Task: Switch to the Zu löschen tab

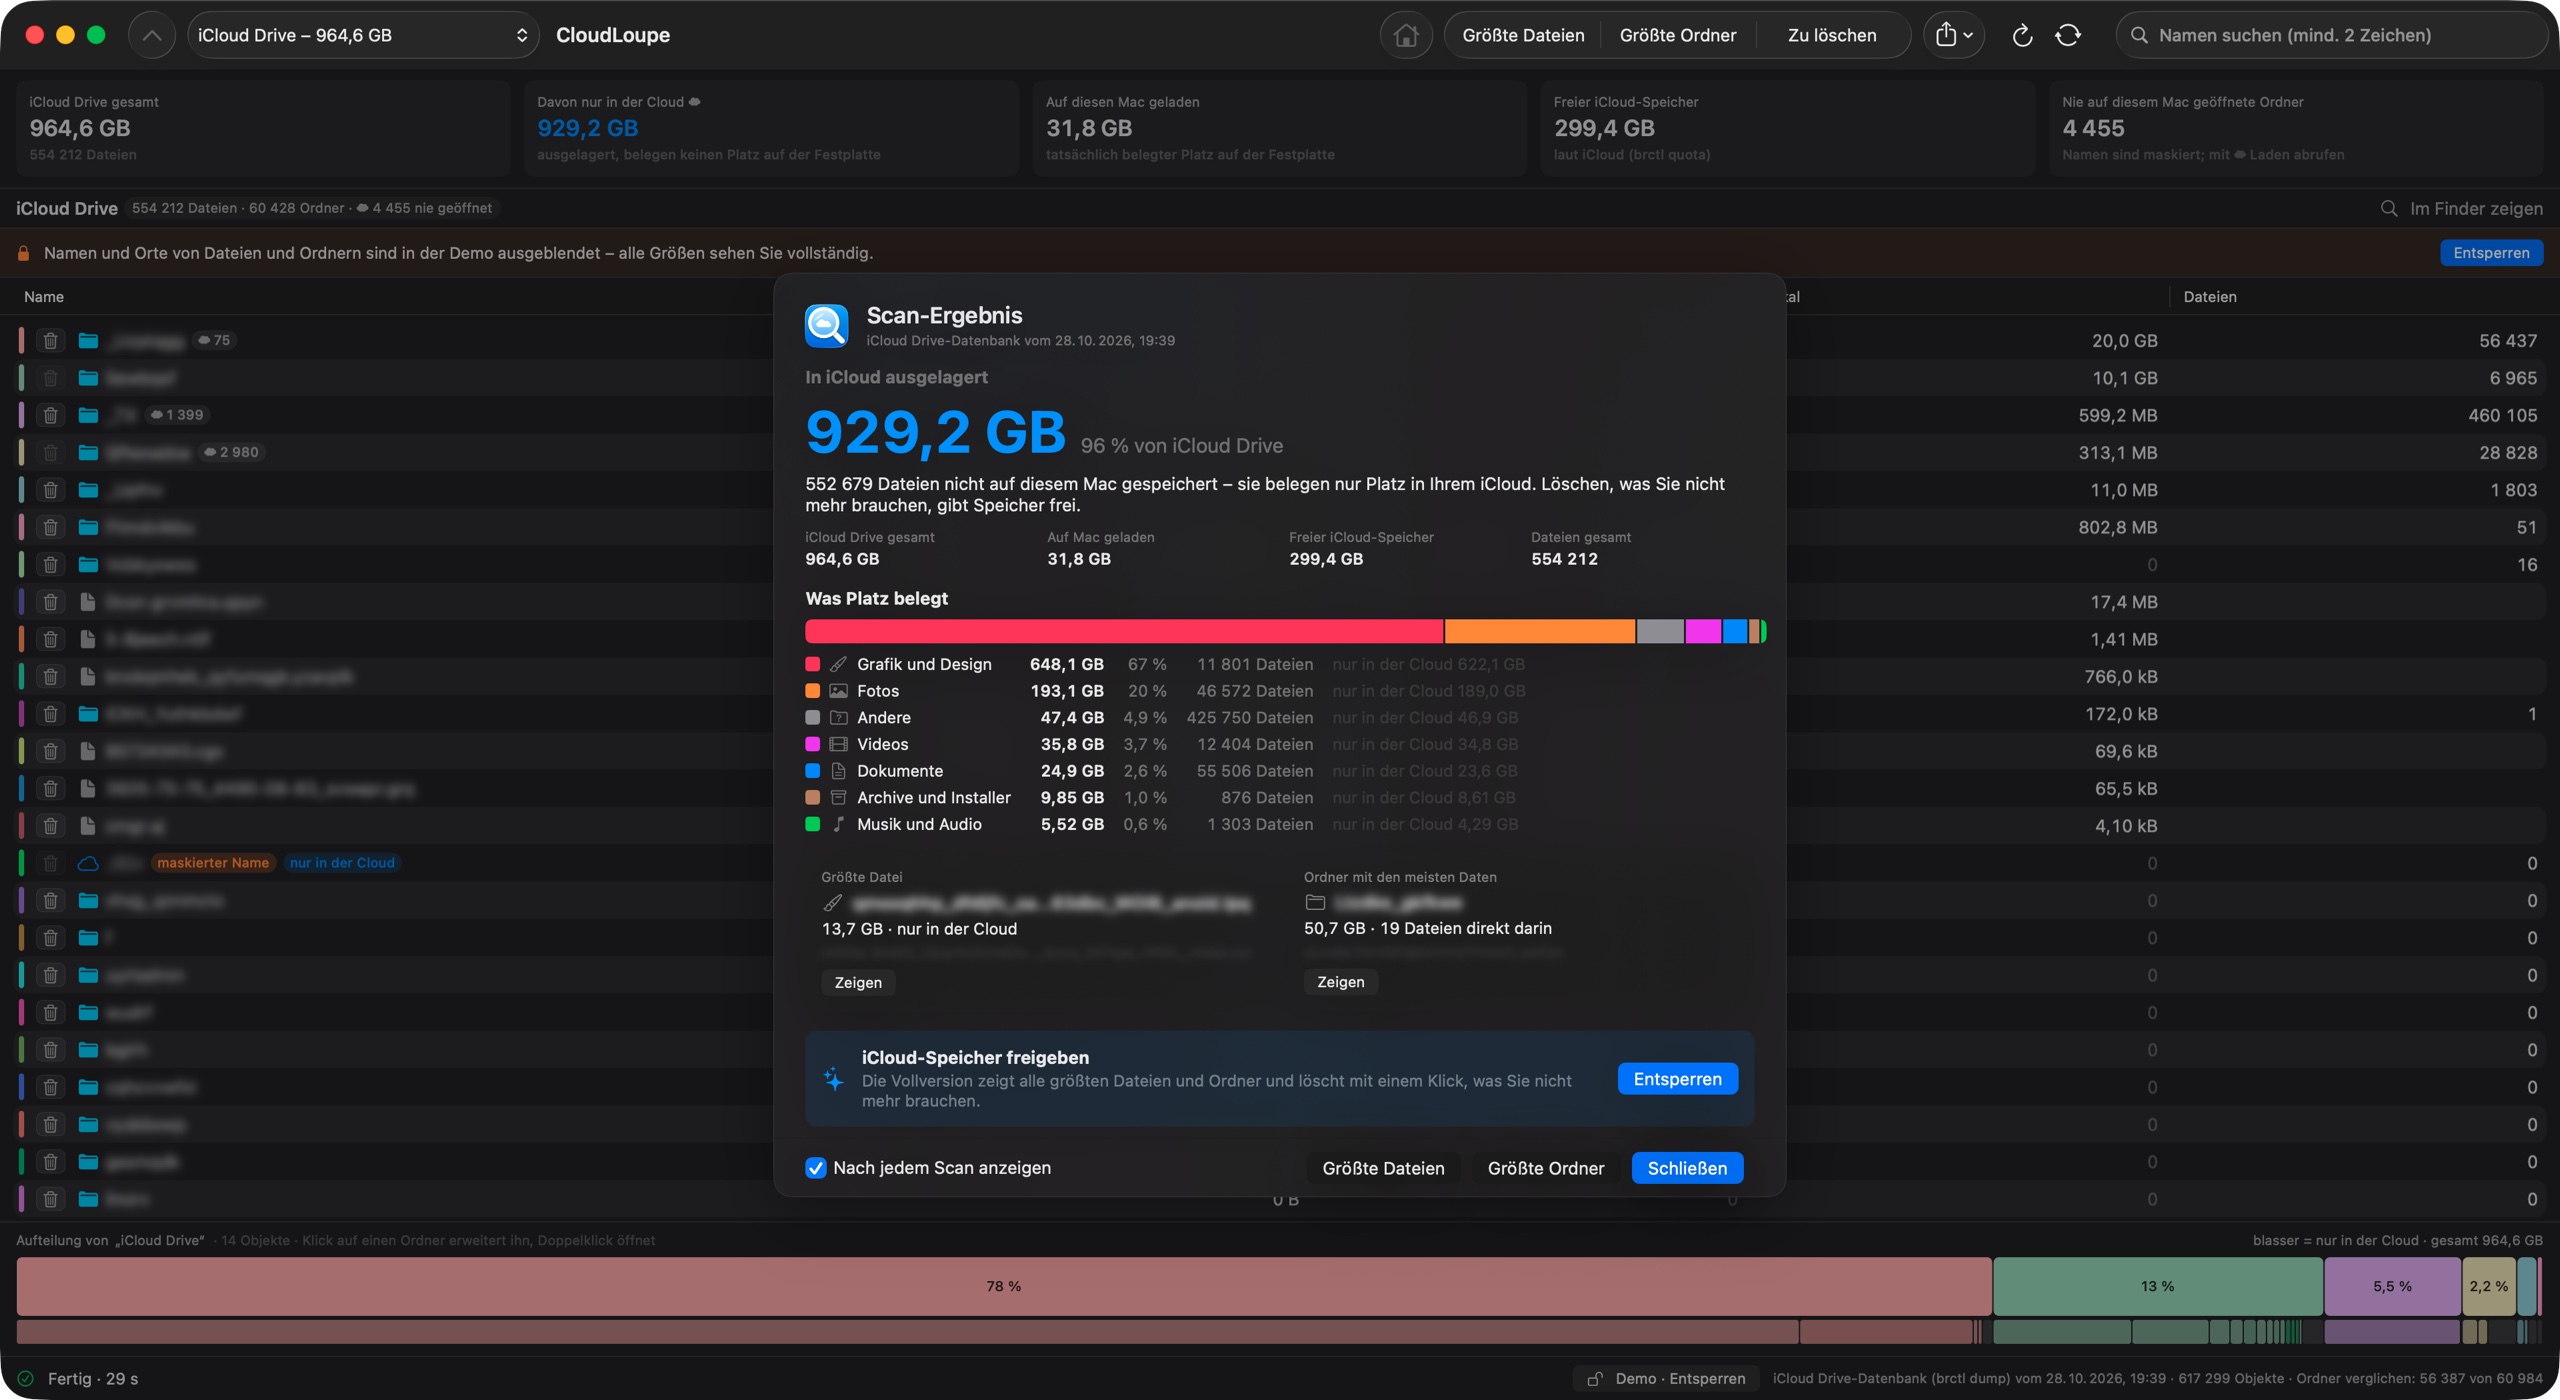Action: click(x=1832, y=35)
